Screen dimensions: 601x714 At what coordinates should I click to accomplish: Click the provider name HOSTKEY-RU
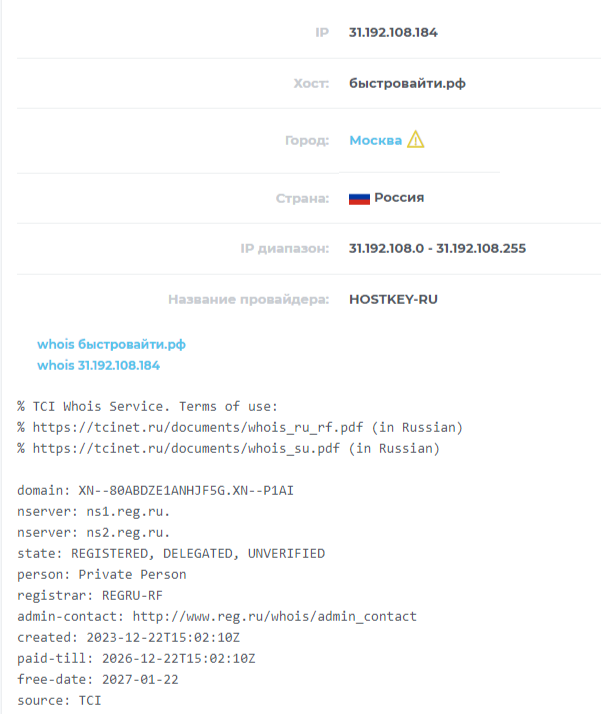(393, 299)
